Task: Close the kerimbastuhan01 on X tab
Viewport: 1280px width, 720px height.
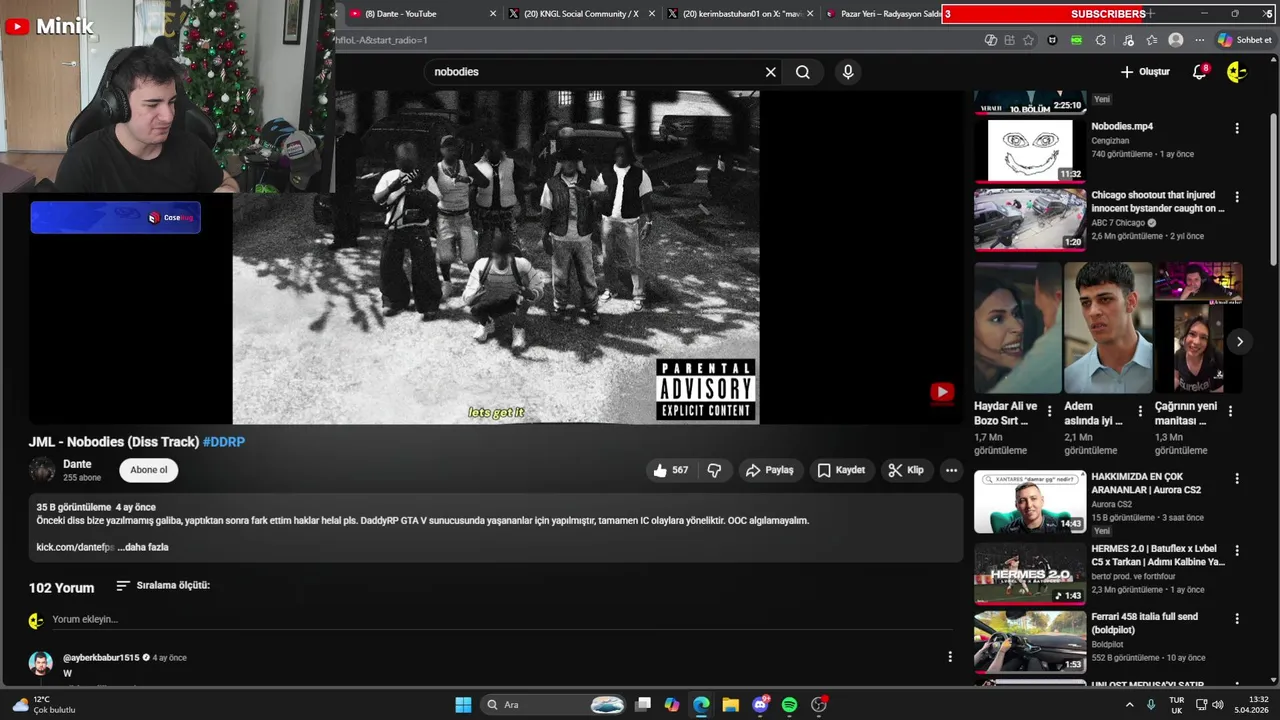Action: [810, 14]
